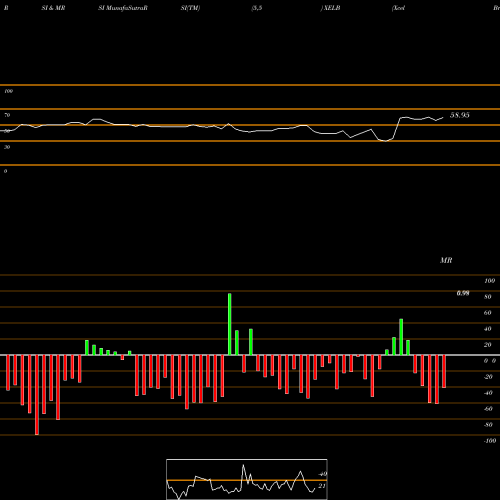Click the 'MR' indicator label

coord(446,260)
